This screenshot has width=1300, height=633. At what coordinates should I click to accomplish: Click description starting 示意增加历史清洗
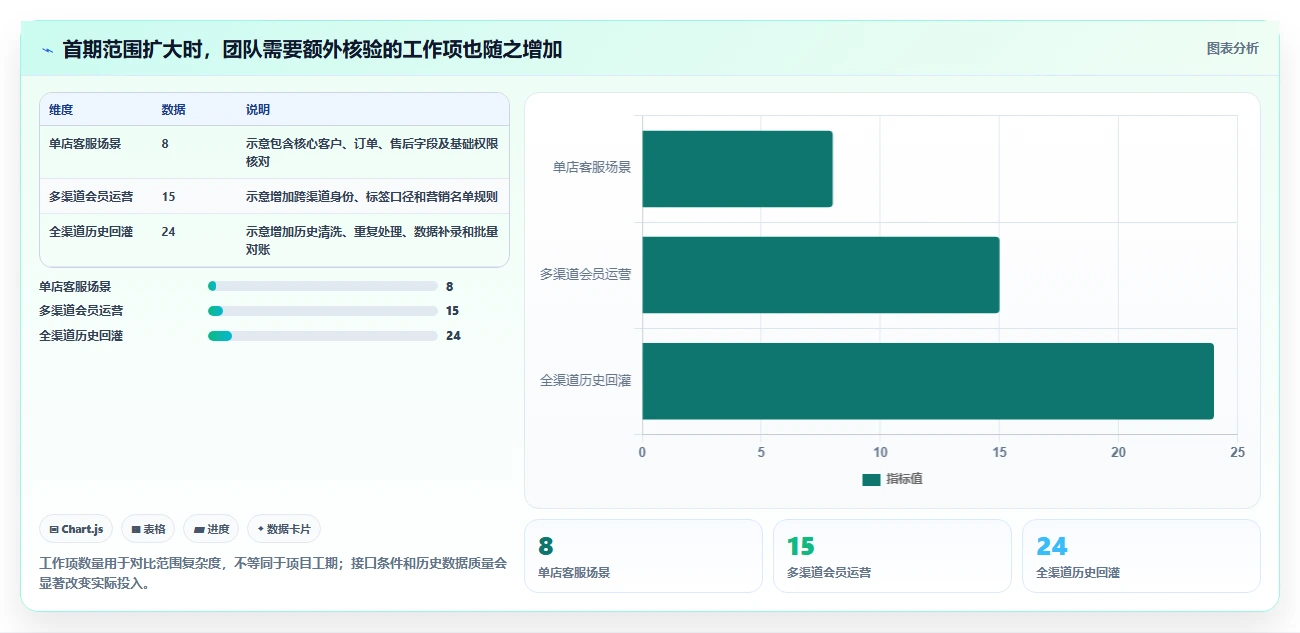coord(372,241)
